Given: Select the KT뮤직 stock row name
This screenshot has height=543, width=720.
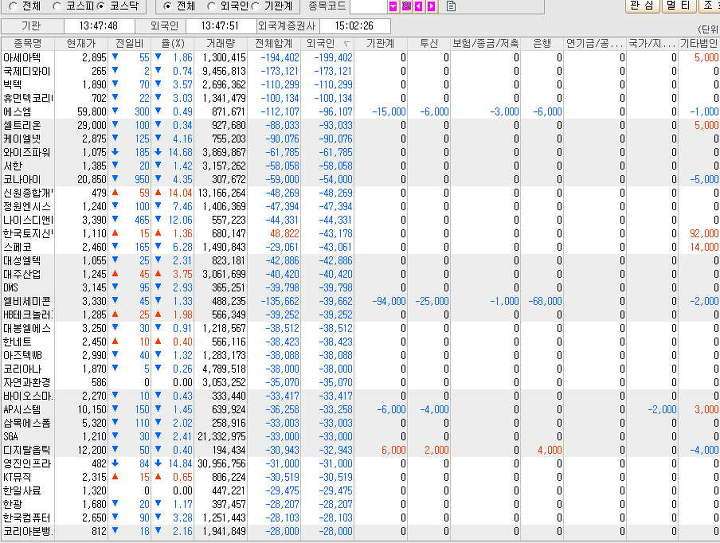Looking at the screenshot, I should pos(17,477).
